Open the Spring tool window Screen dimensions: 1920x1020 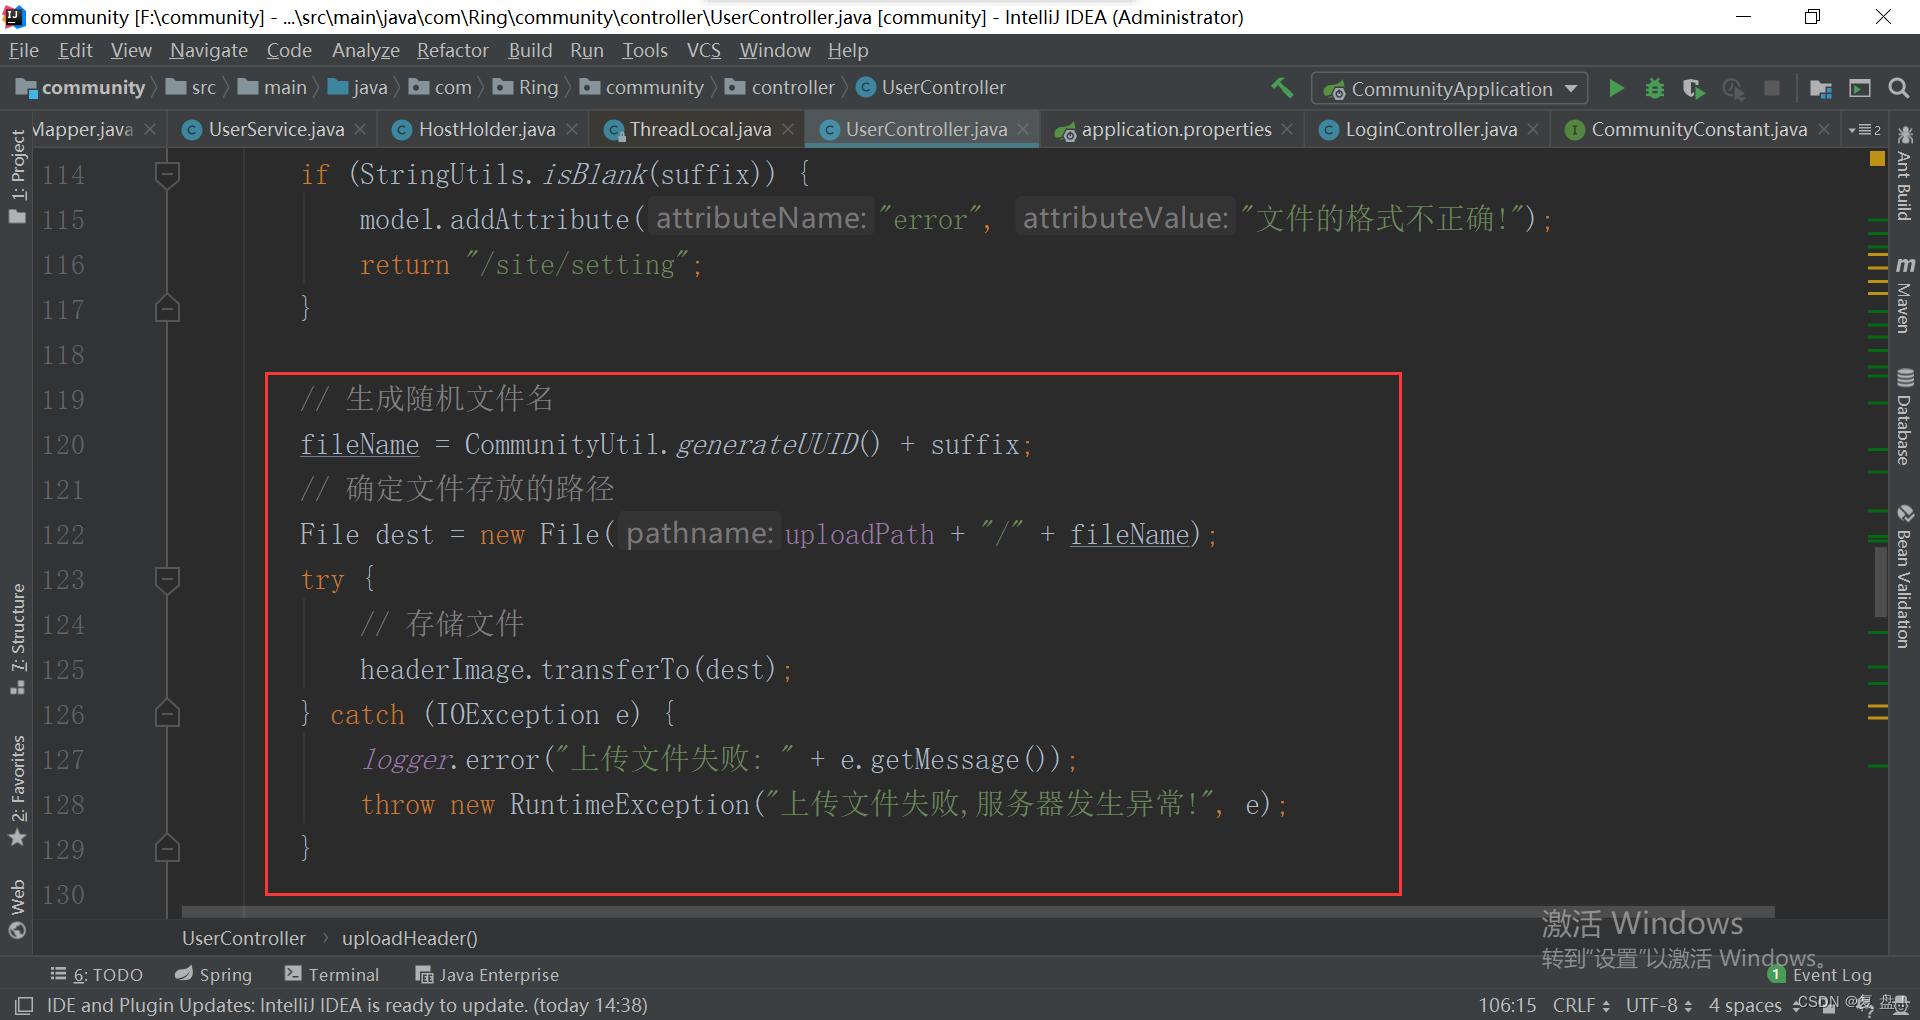coord(213,974)
